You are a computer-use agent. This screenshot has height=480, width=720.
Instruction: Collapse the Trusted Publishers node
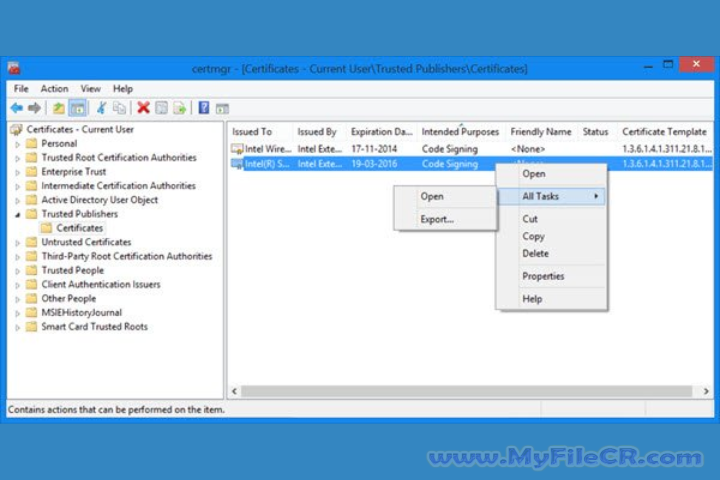pos(17,215)
